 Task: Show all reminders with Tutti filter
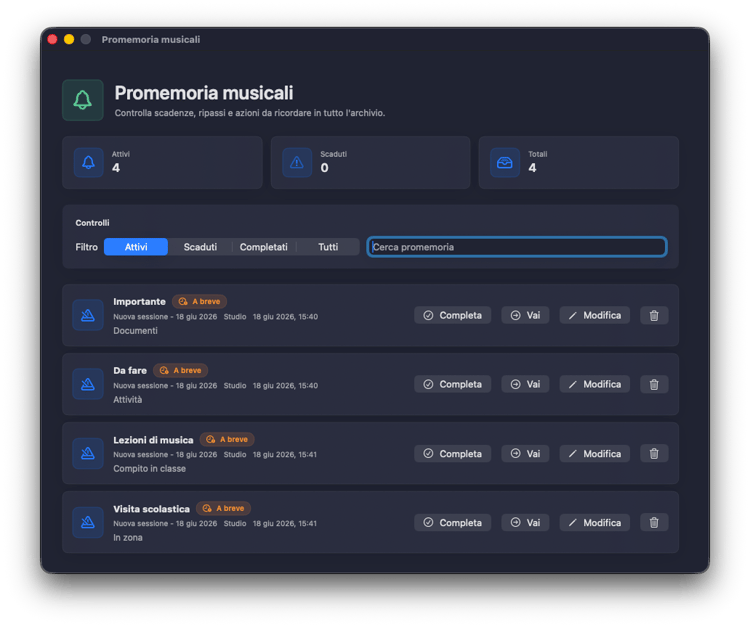[328, 247]
